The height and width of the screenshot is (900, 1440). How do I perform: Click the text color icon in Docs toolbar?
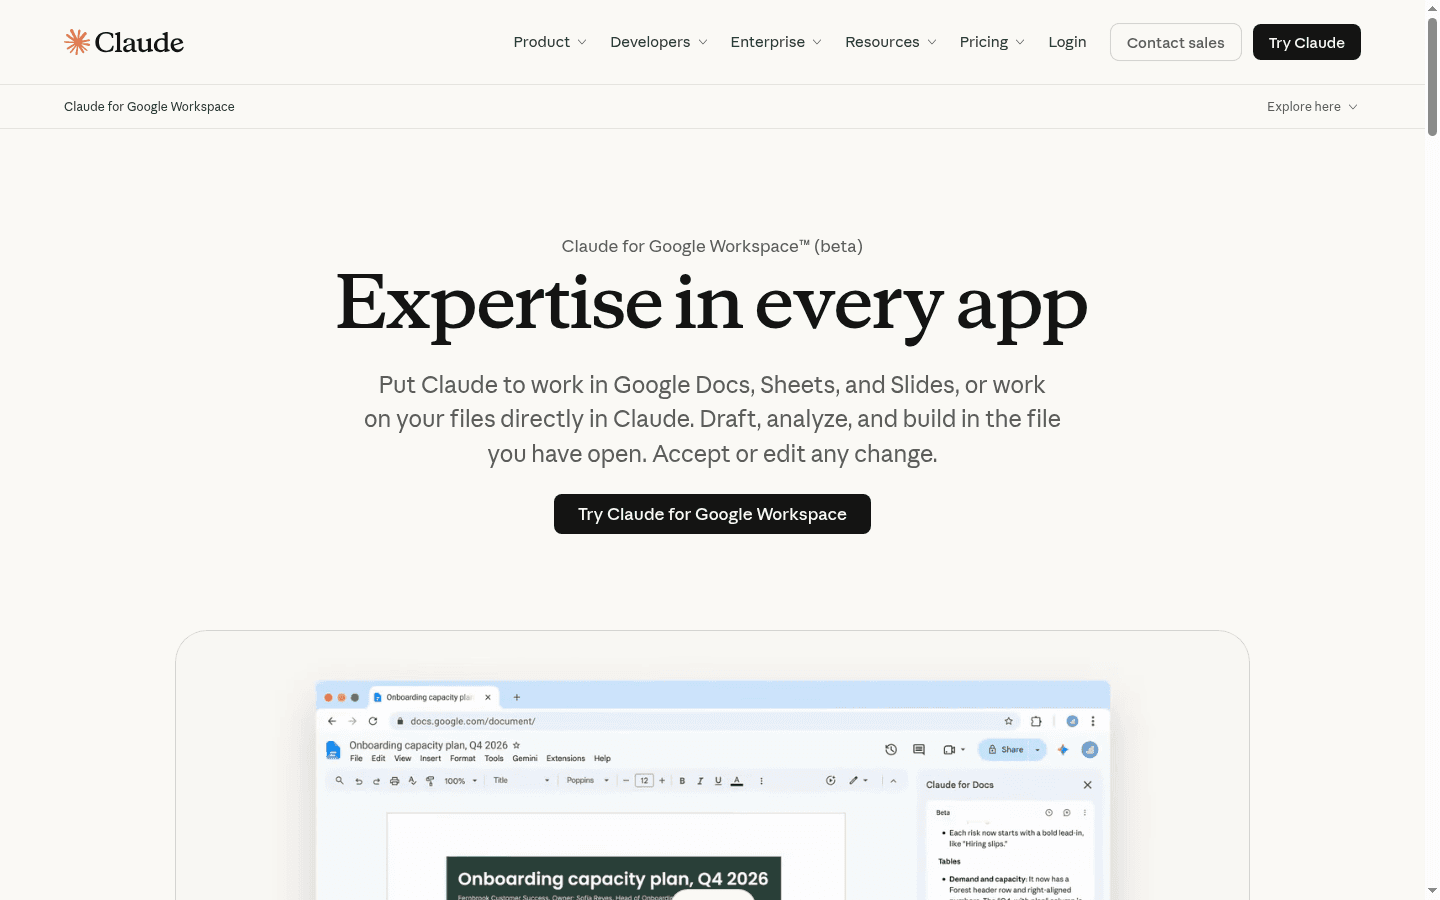point(737,781)
